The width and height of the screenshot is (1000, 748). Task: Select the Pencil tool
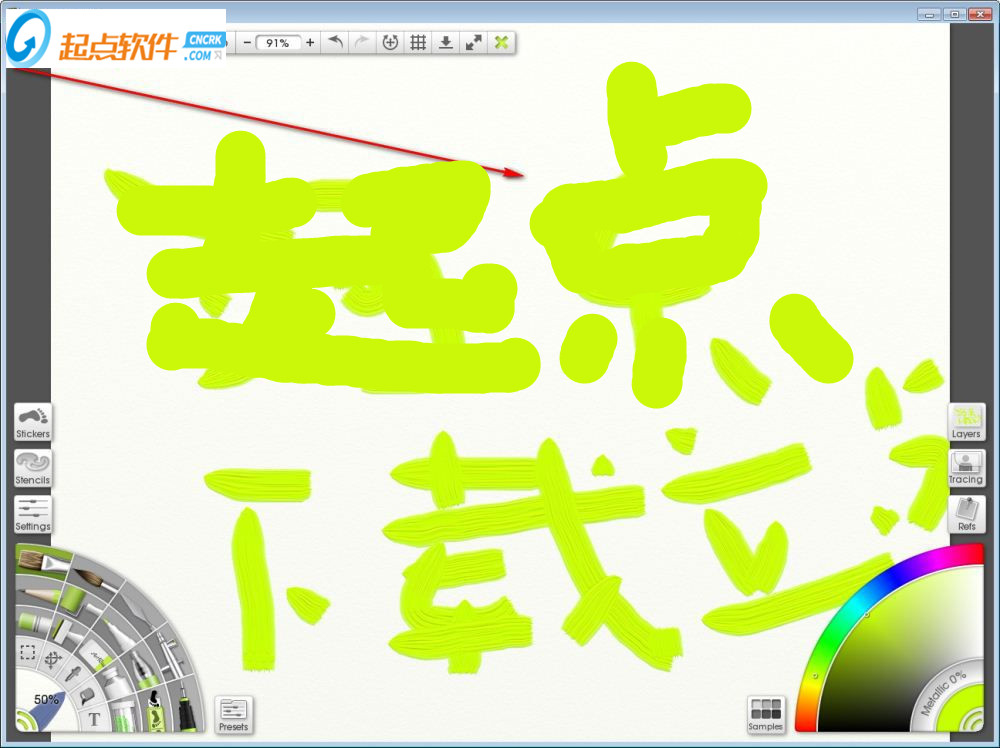click(40, 593)
